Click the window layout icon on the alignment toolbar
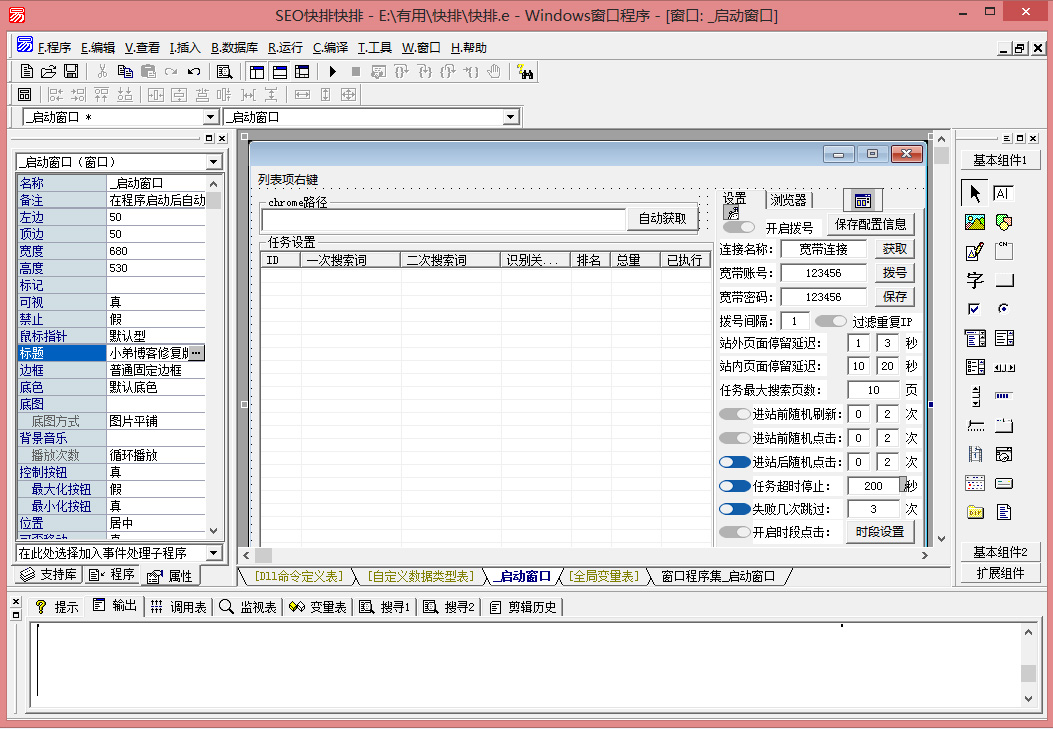This screenshot has width=1053, height=729. click(x=25, y=95)
